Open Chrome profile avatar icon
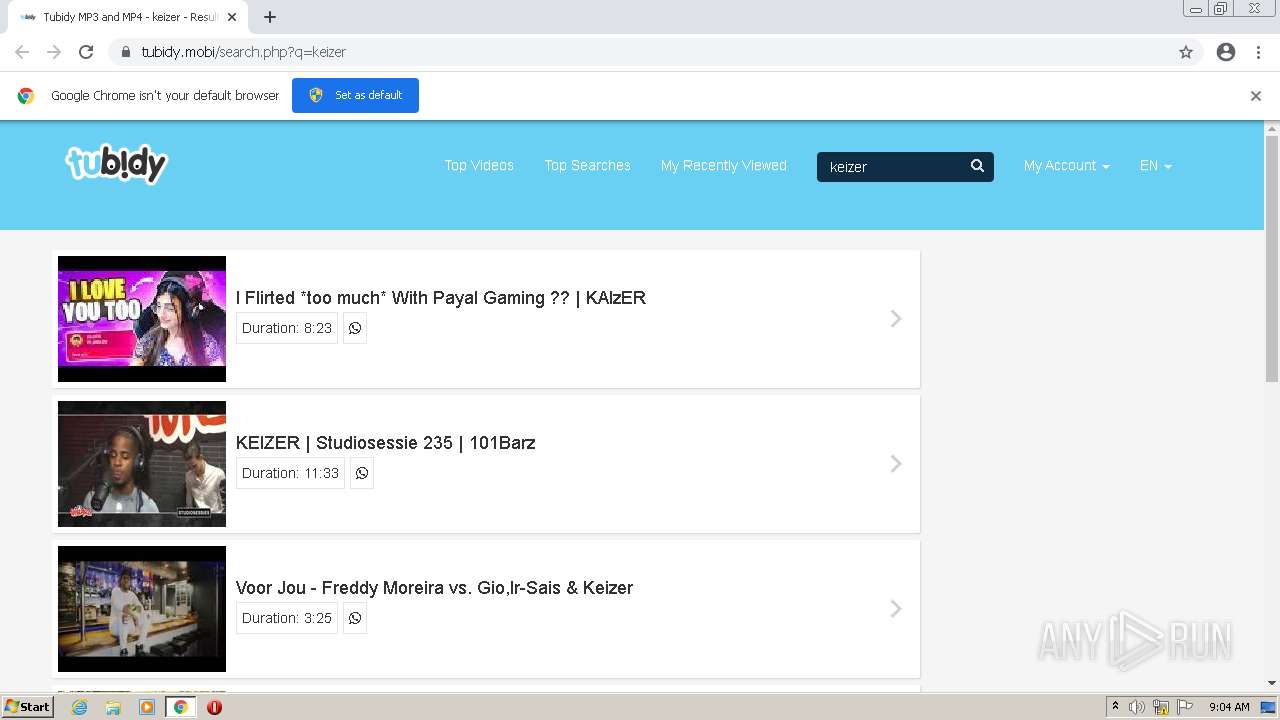Screen dimensions: 1280x720 pos(1226,52)
